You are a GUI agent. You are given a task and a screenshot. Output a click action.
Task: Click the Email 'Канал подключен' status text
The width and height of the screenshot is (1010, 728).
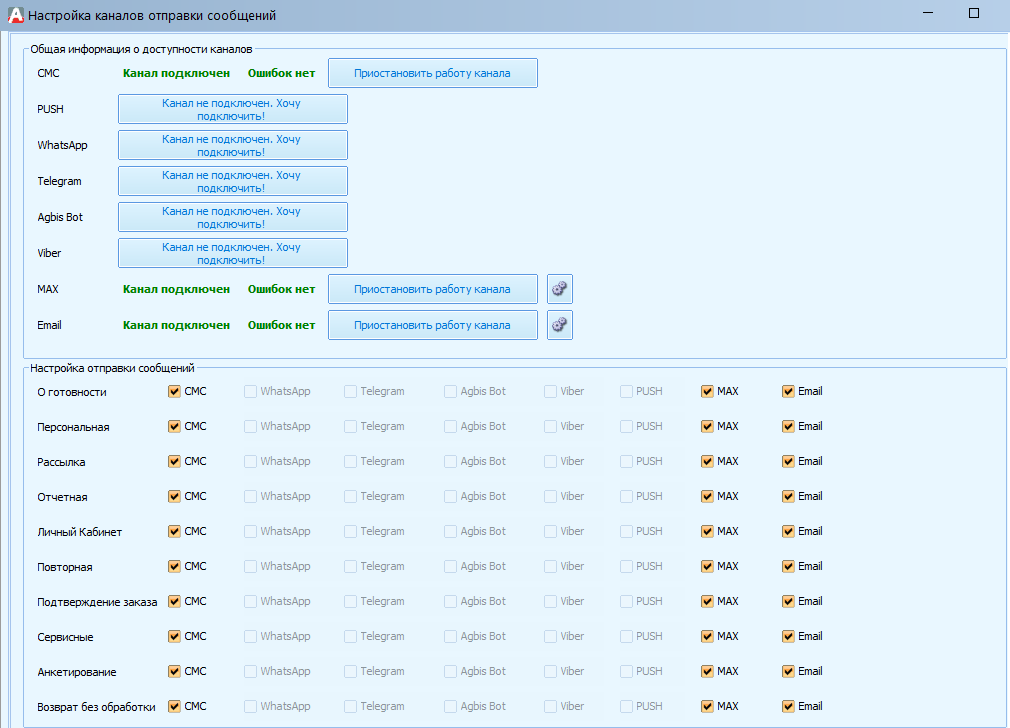pos(176,325)
